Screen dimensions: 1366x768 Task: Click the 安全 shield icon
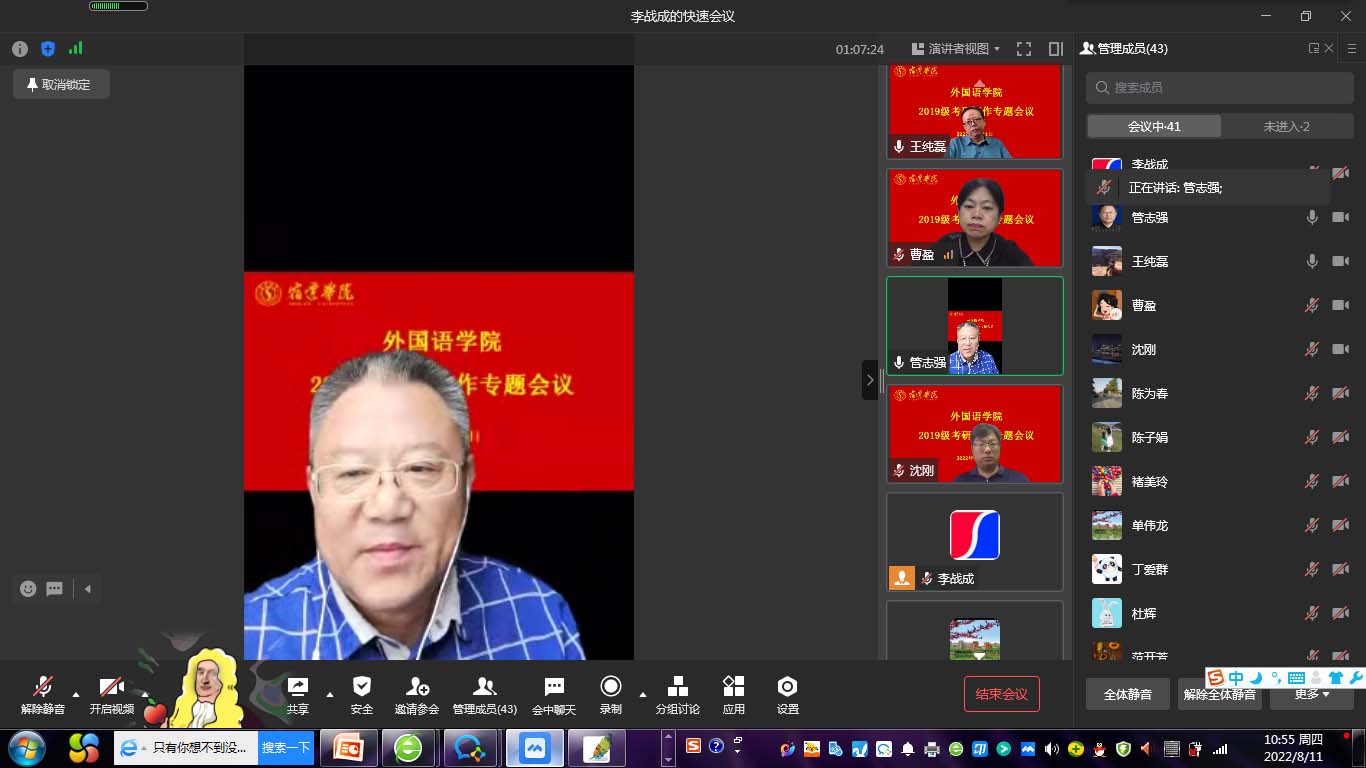coord(362,687)
